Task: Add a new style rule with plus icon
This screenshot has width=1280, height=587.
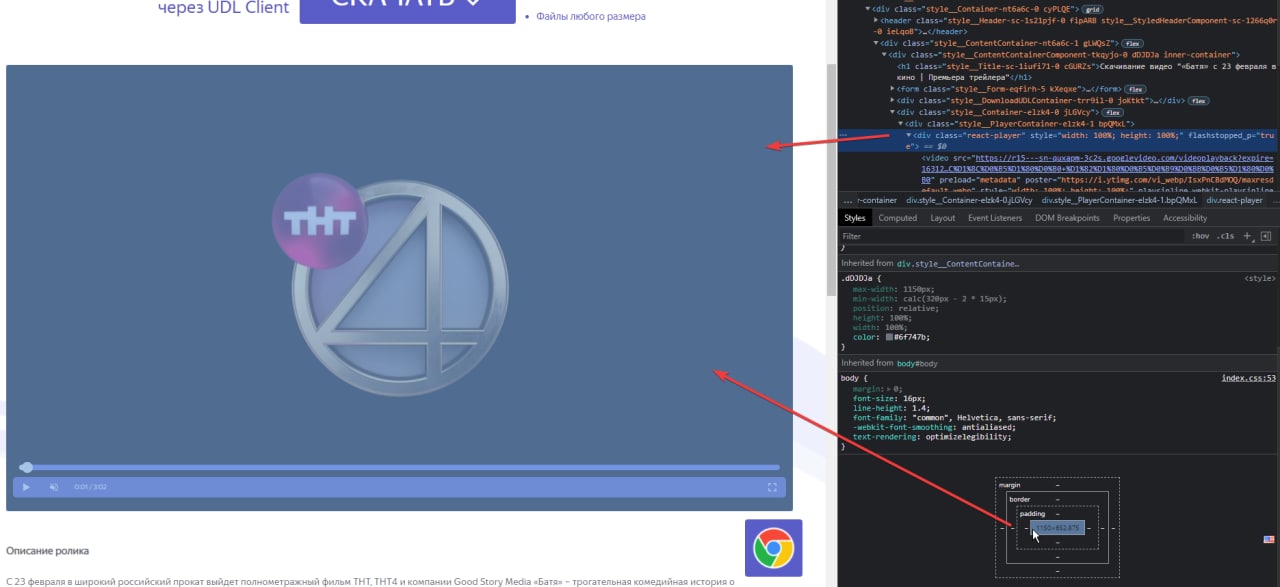Action: click(x=1247, y=236)
